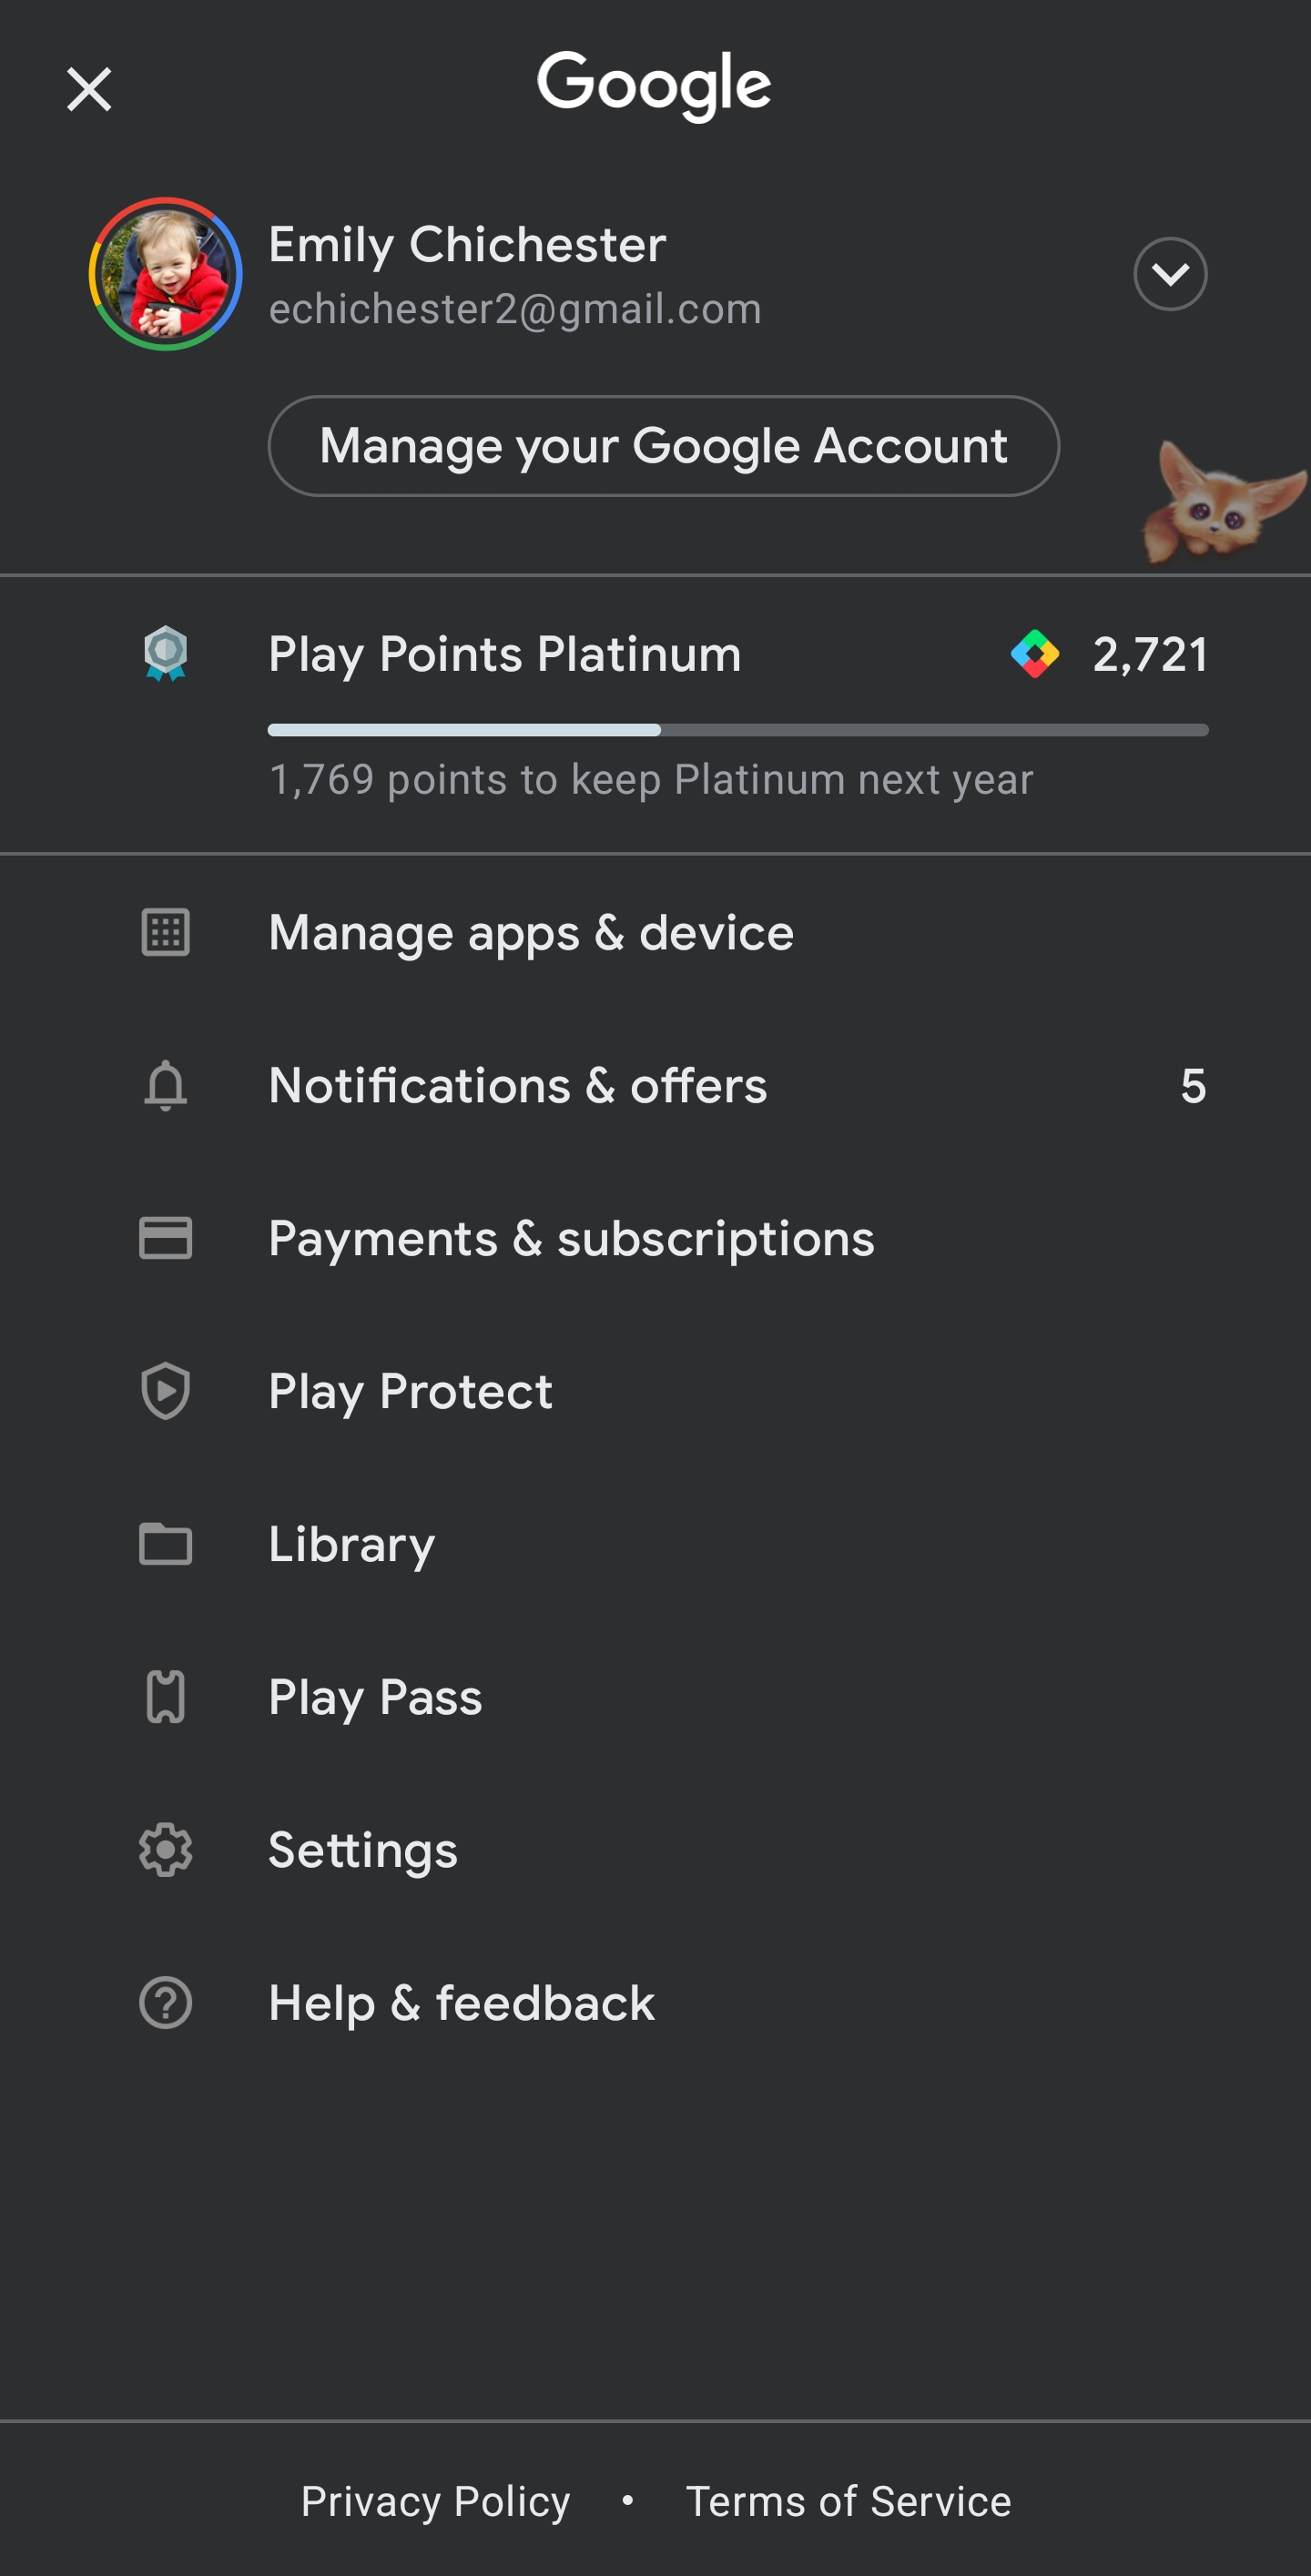The width and height of the screenshot is (1311, 2576).
Task: Tap the Platinum points progress bar
Action: click(737, 730)
